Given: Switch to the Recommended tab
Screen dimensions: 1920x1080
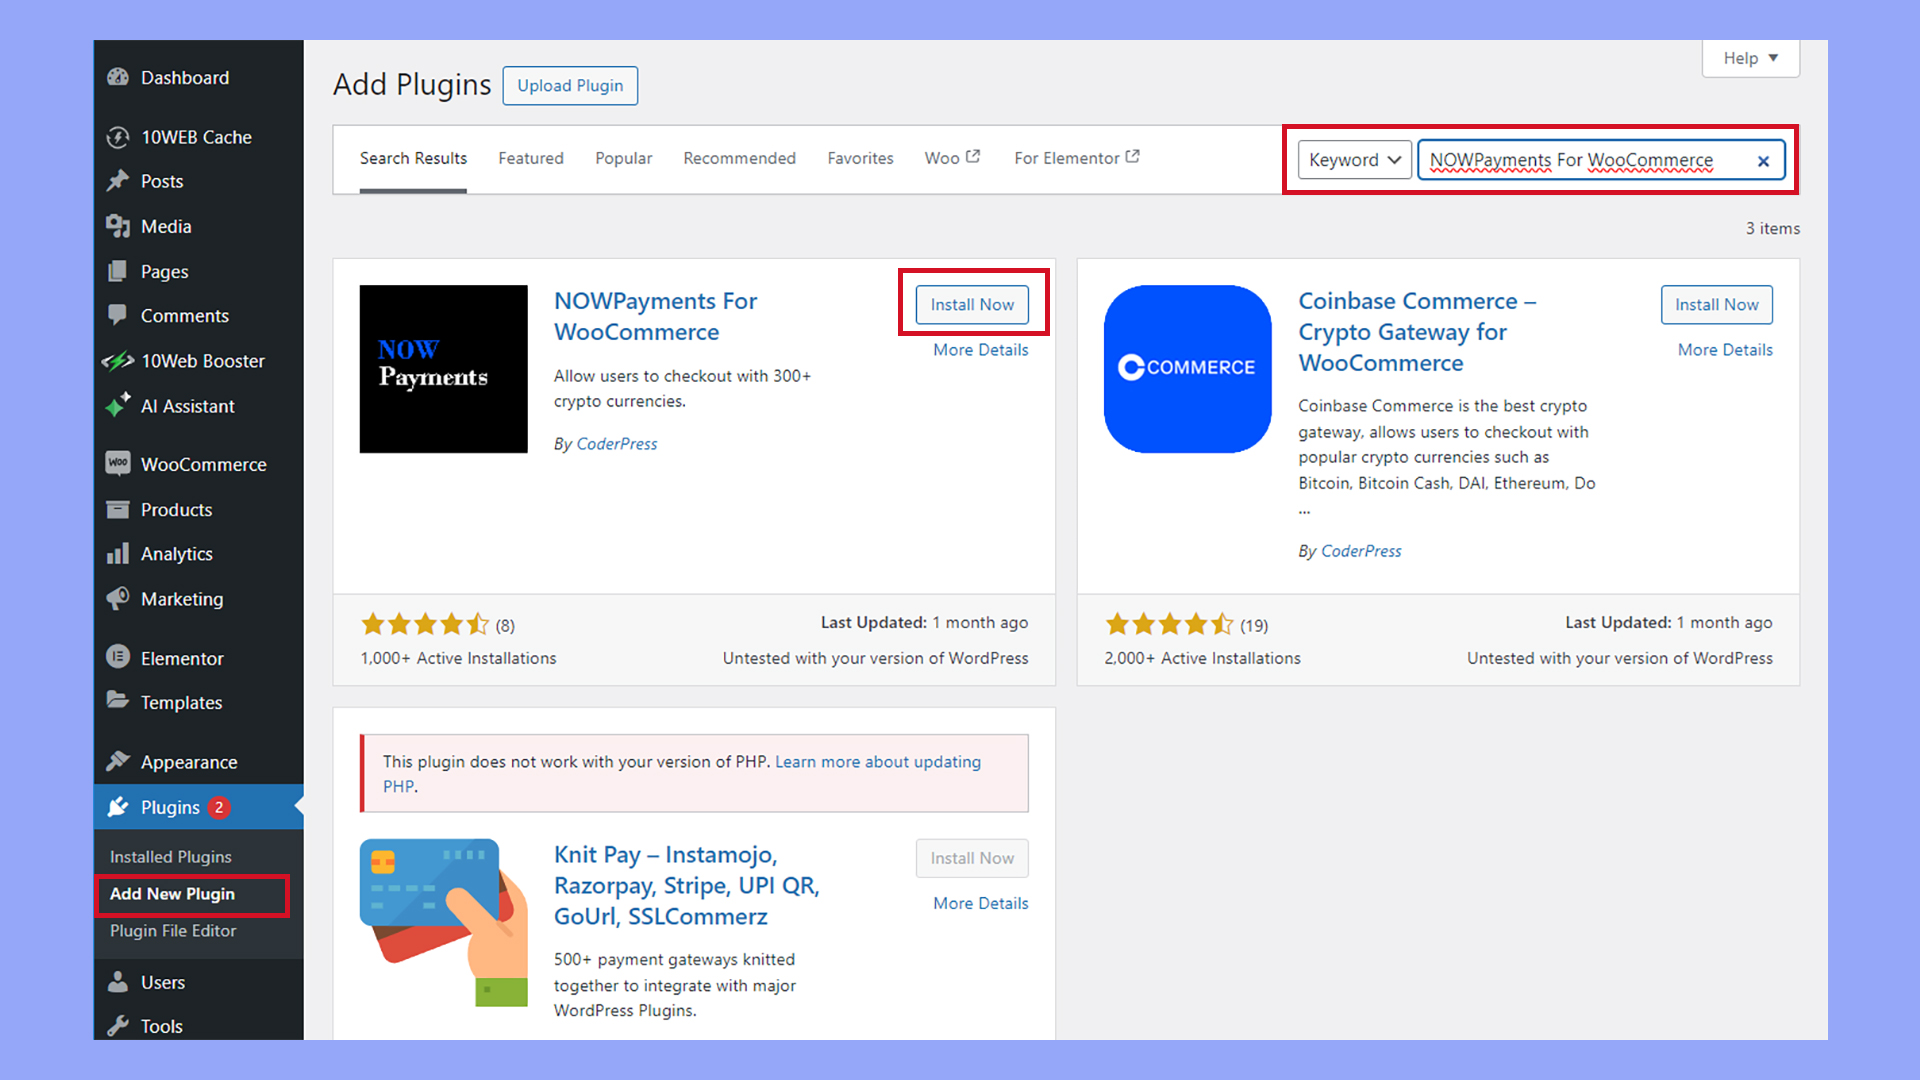Looking at the screenshot, I should point(739,158).
